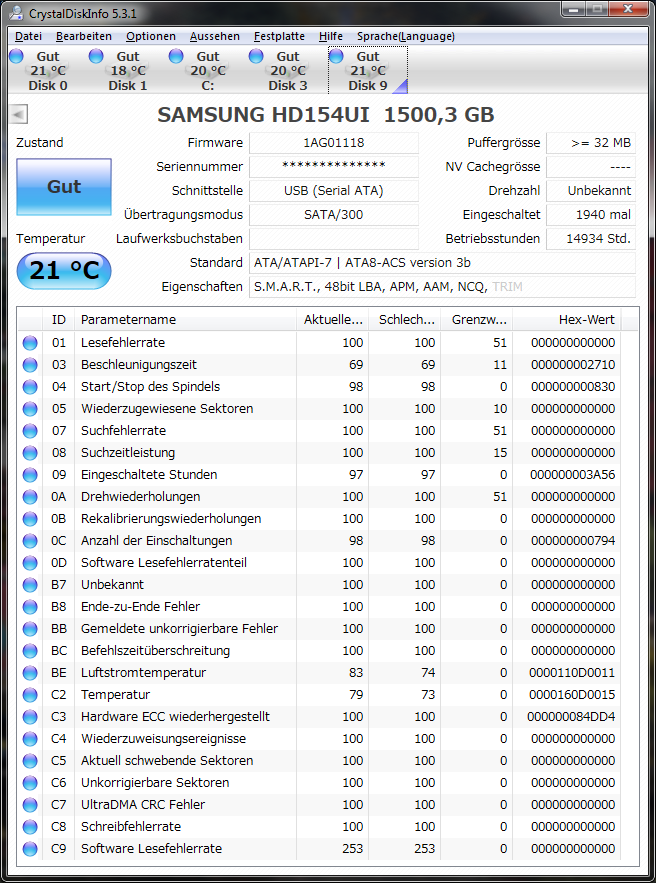
Task: Click the Drehzahl value Unbekannt
Action: pyautogui.click(x=591, y=191)
